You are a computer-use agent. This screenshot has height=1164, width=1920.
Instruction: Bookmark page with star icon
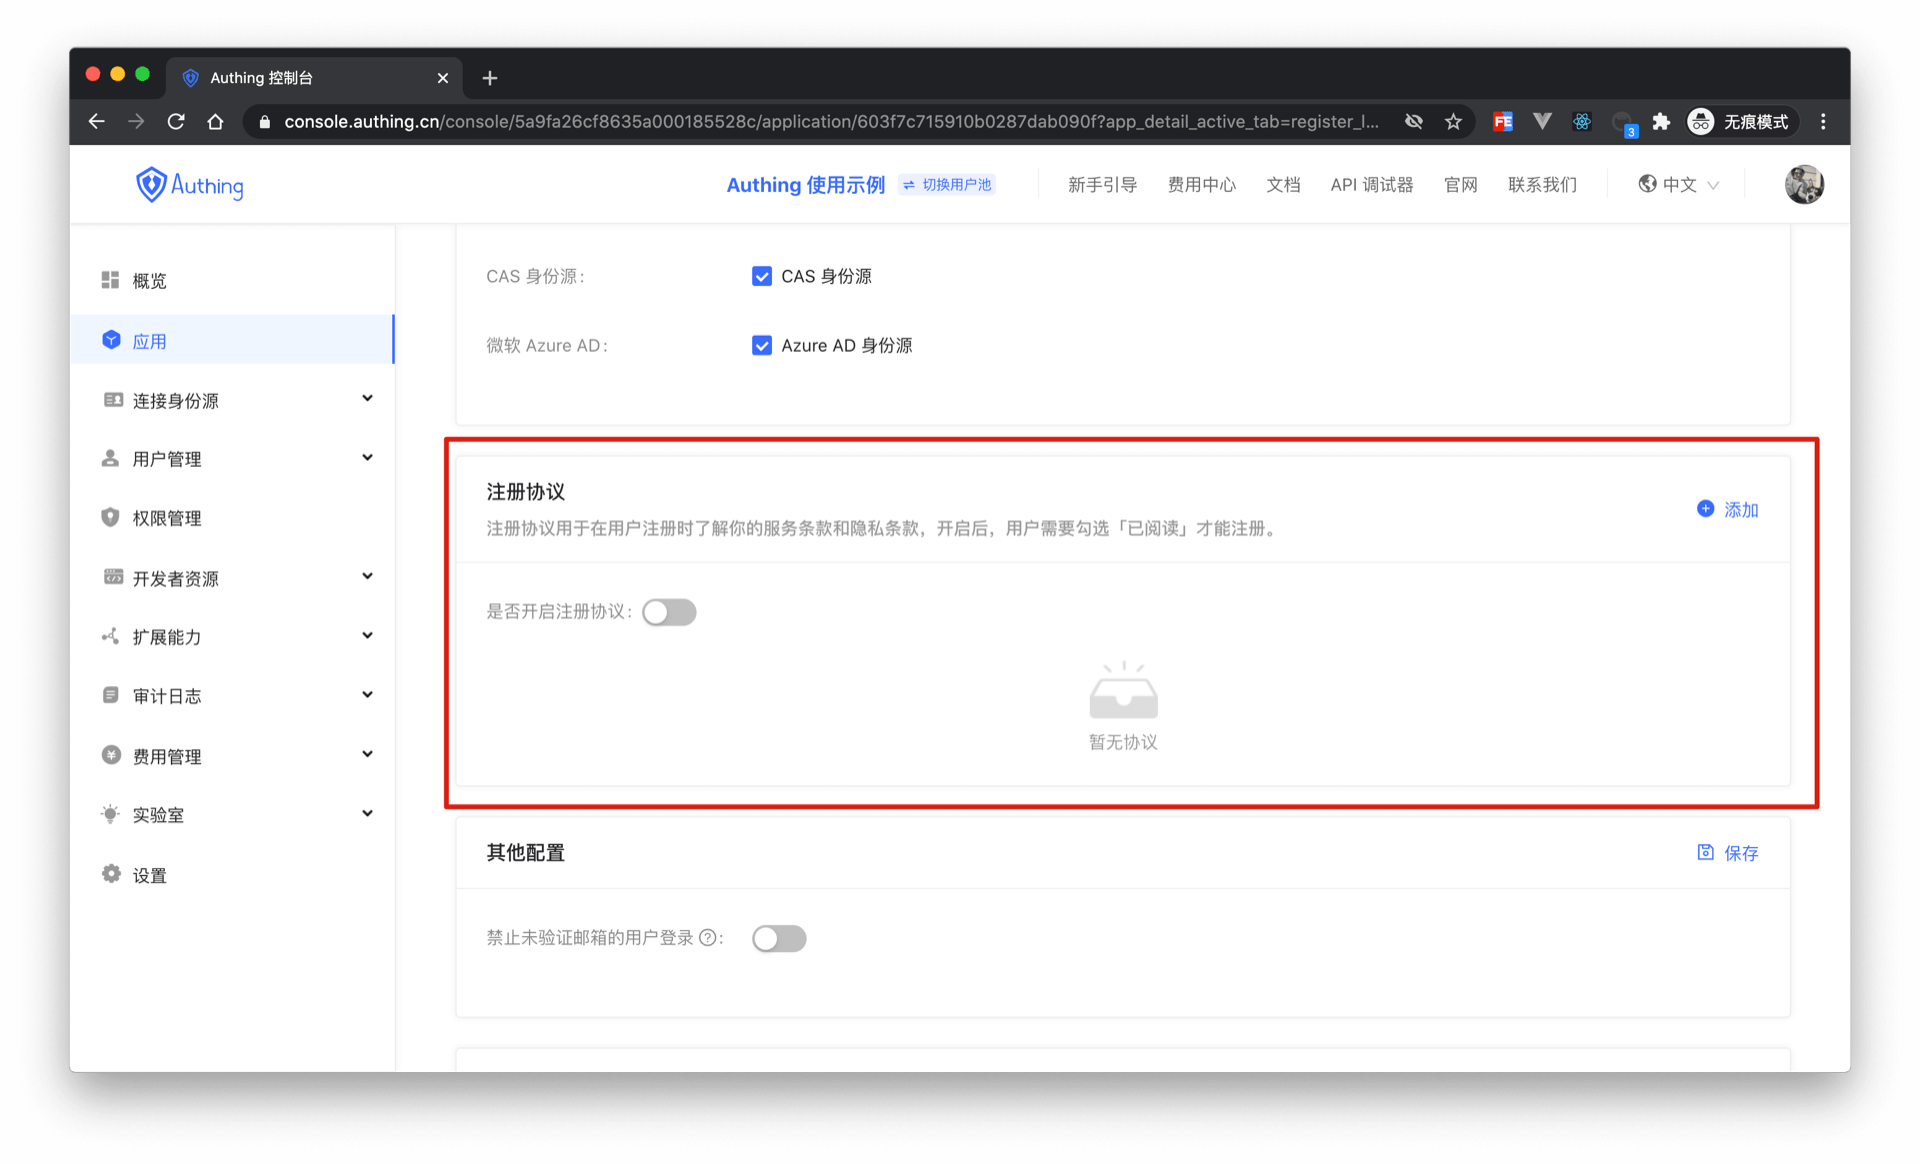coord(1453,121)
